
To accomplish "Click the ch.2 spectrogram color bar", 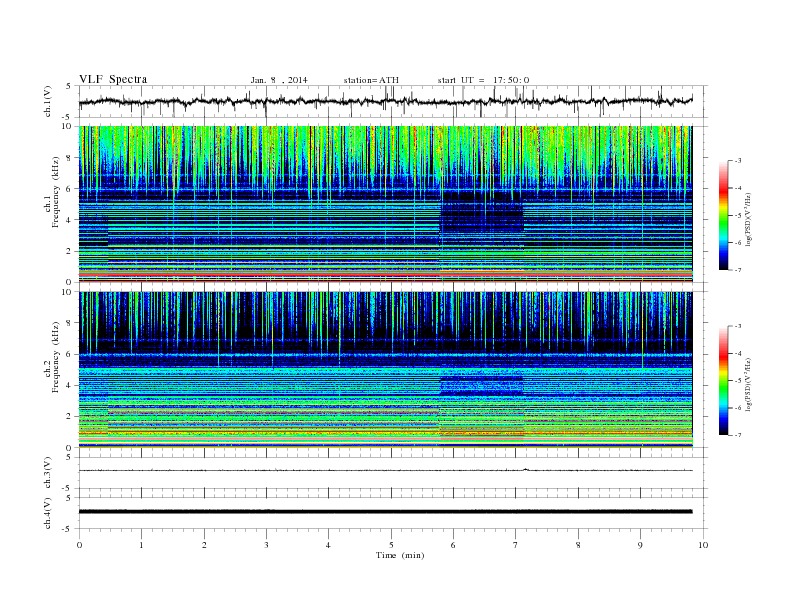I will tap(723, 381).
